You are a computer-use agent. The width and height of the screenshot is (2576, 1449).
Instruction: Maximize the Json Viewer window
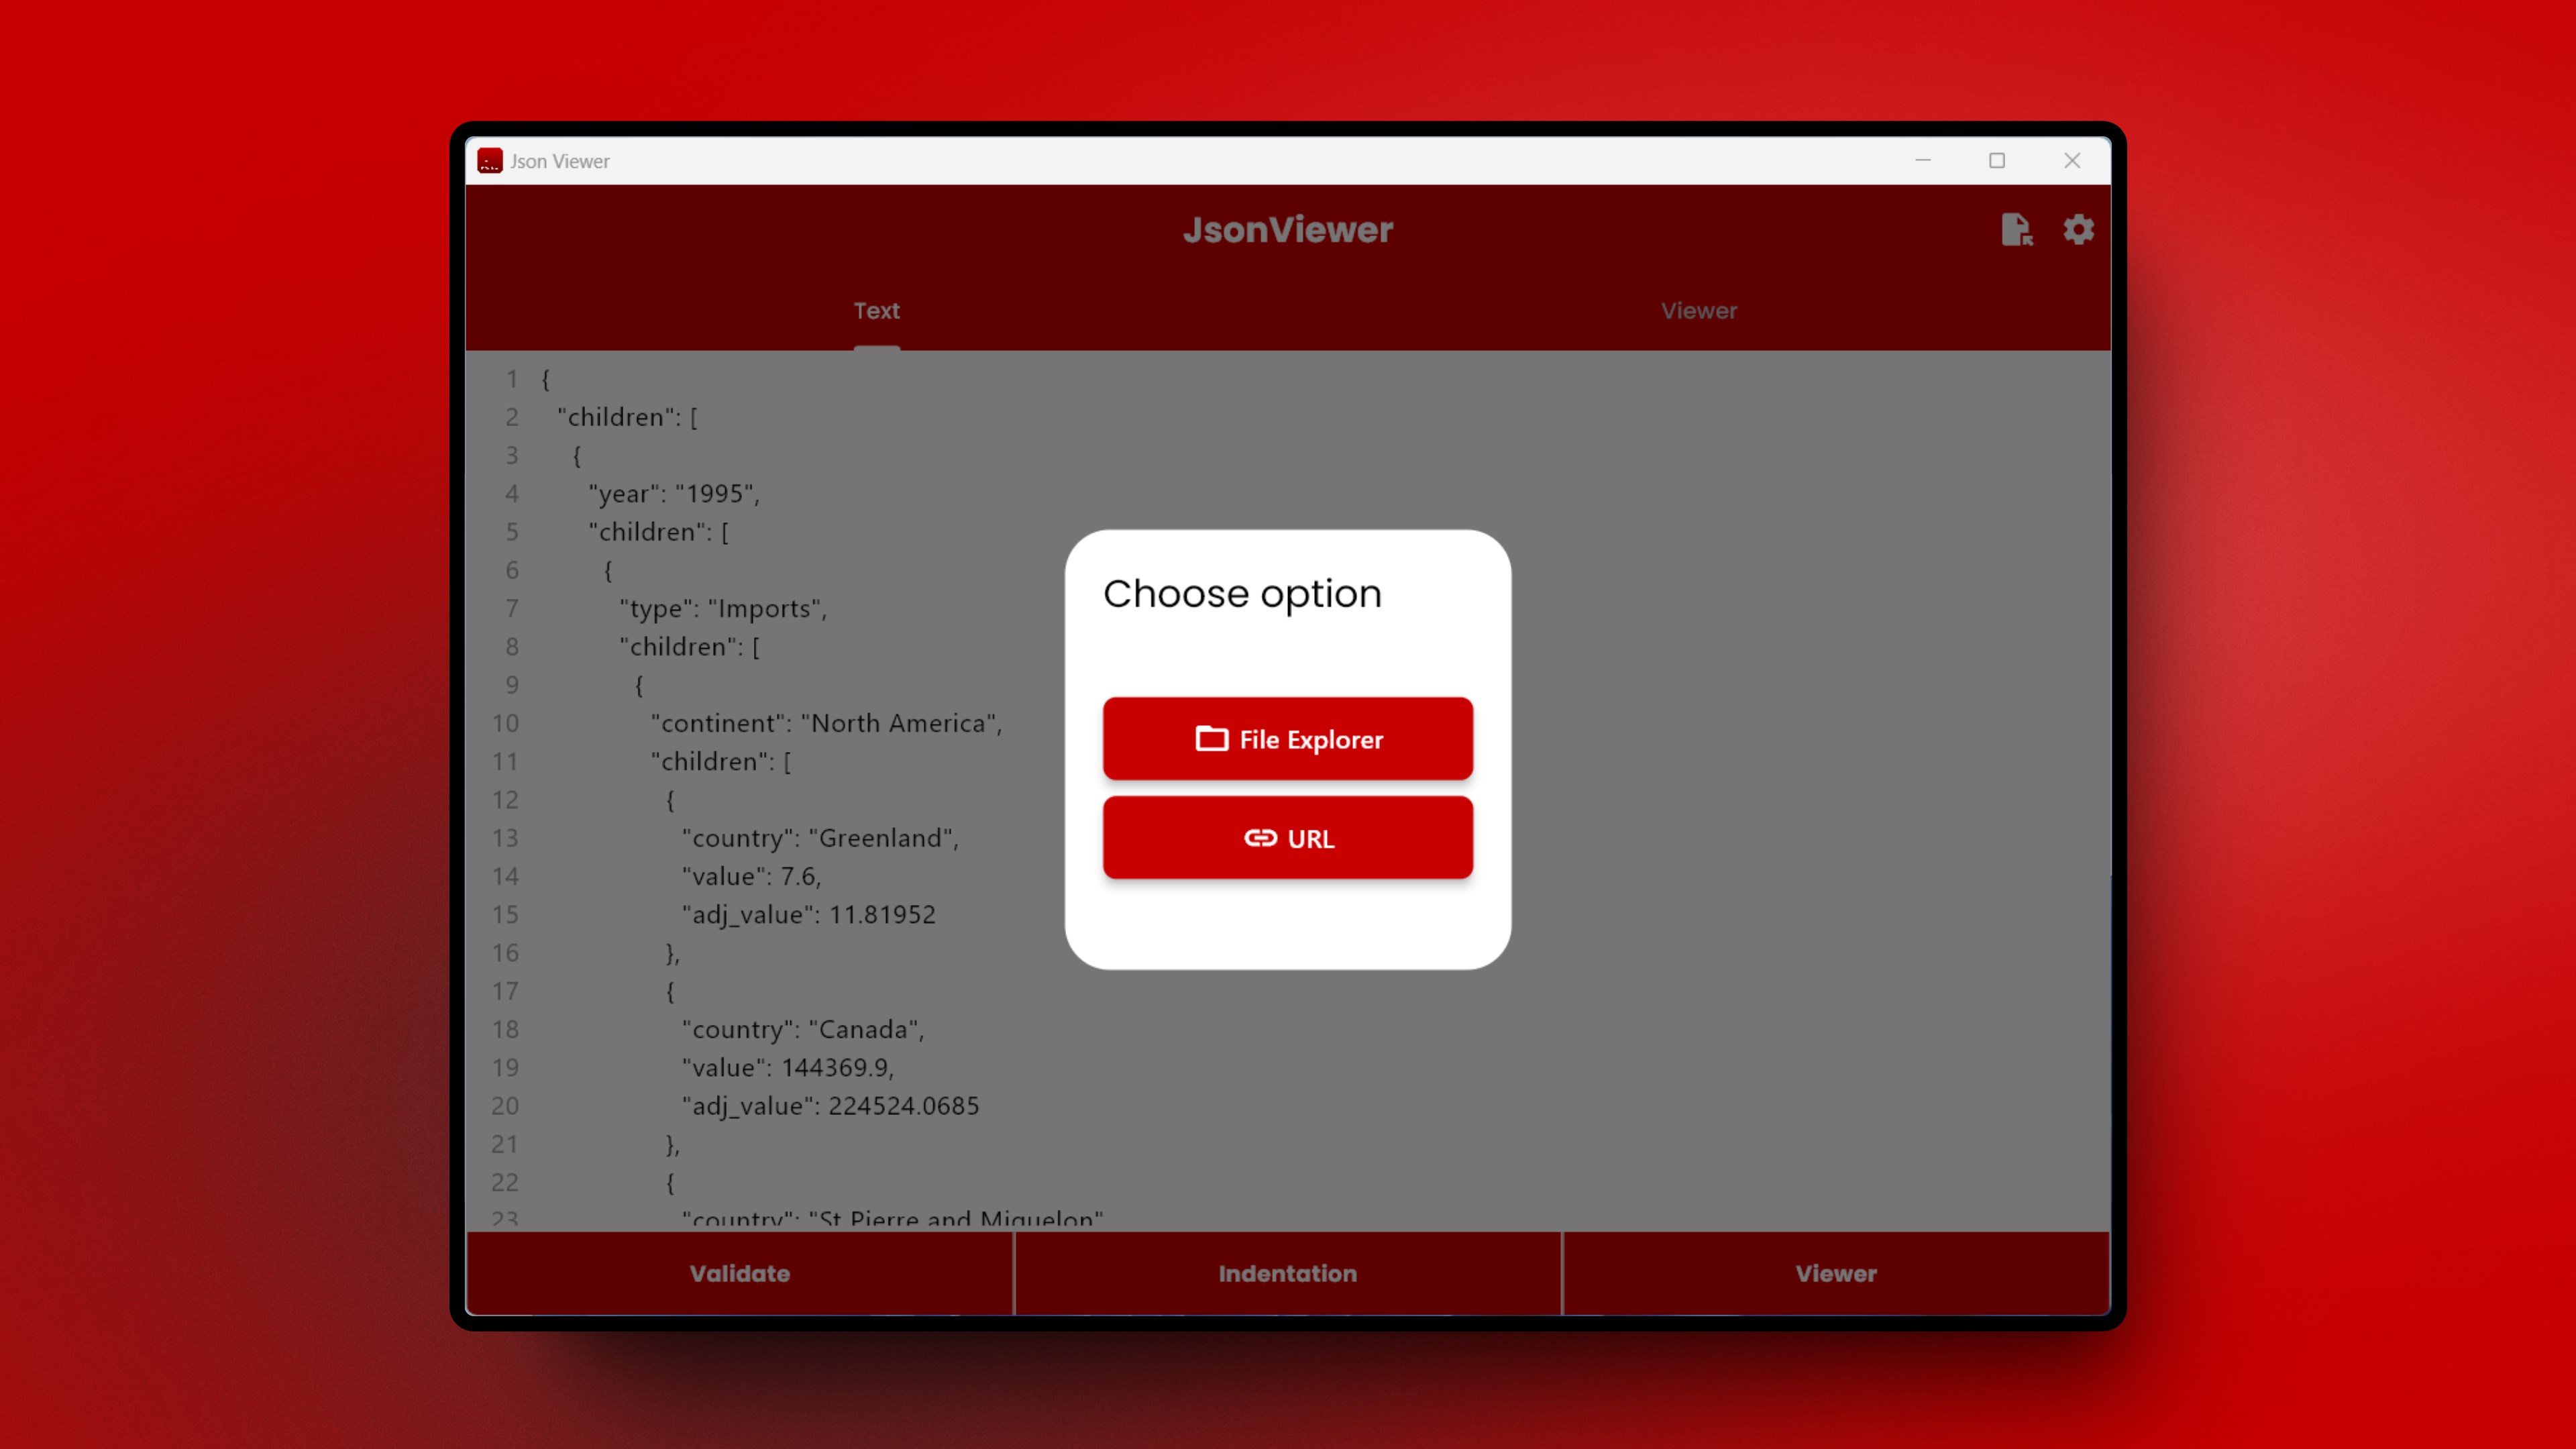(1997, 161)
